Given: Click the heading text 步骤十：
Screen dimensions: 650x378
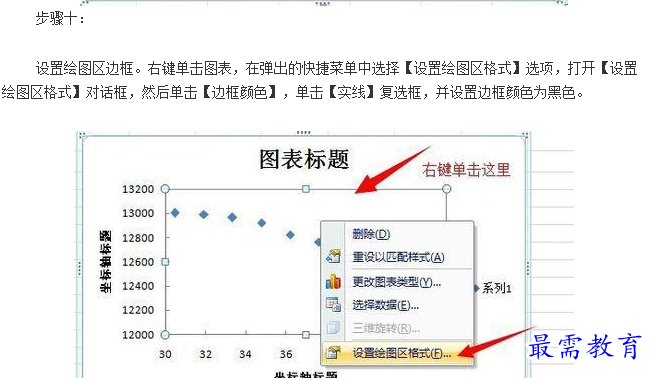Looking at the screenshot, I should (x=61, y=19).
